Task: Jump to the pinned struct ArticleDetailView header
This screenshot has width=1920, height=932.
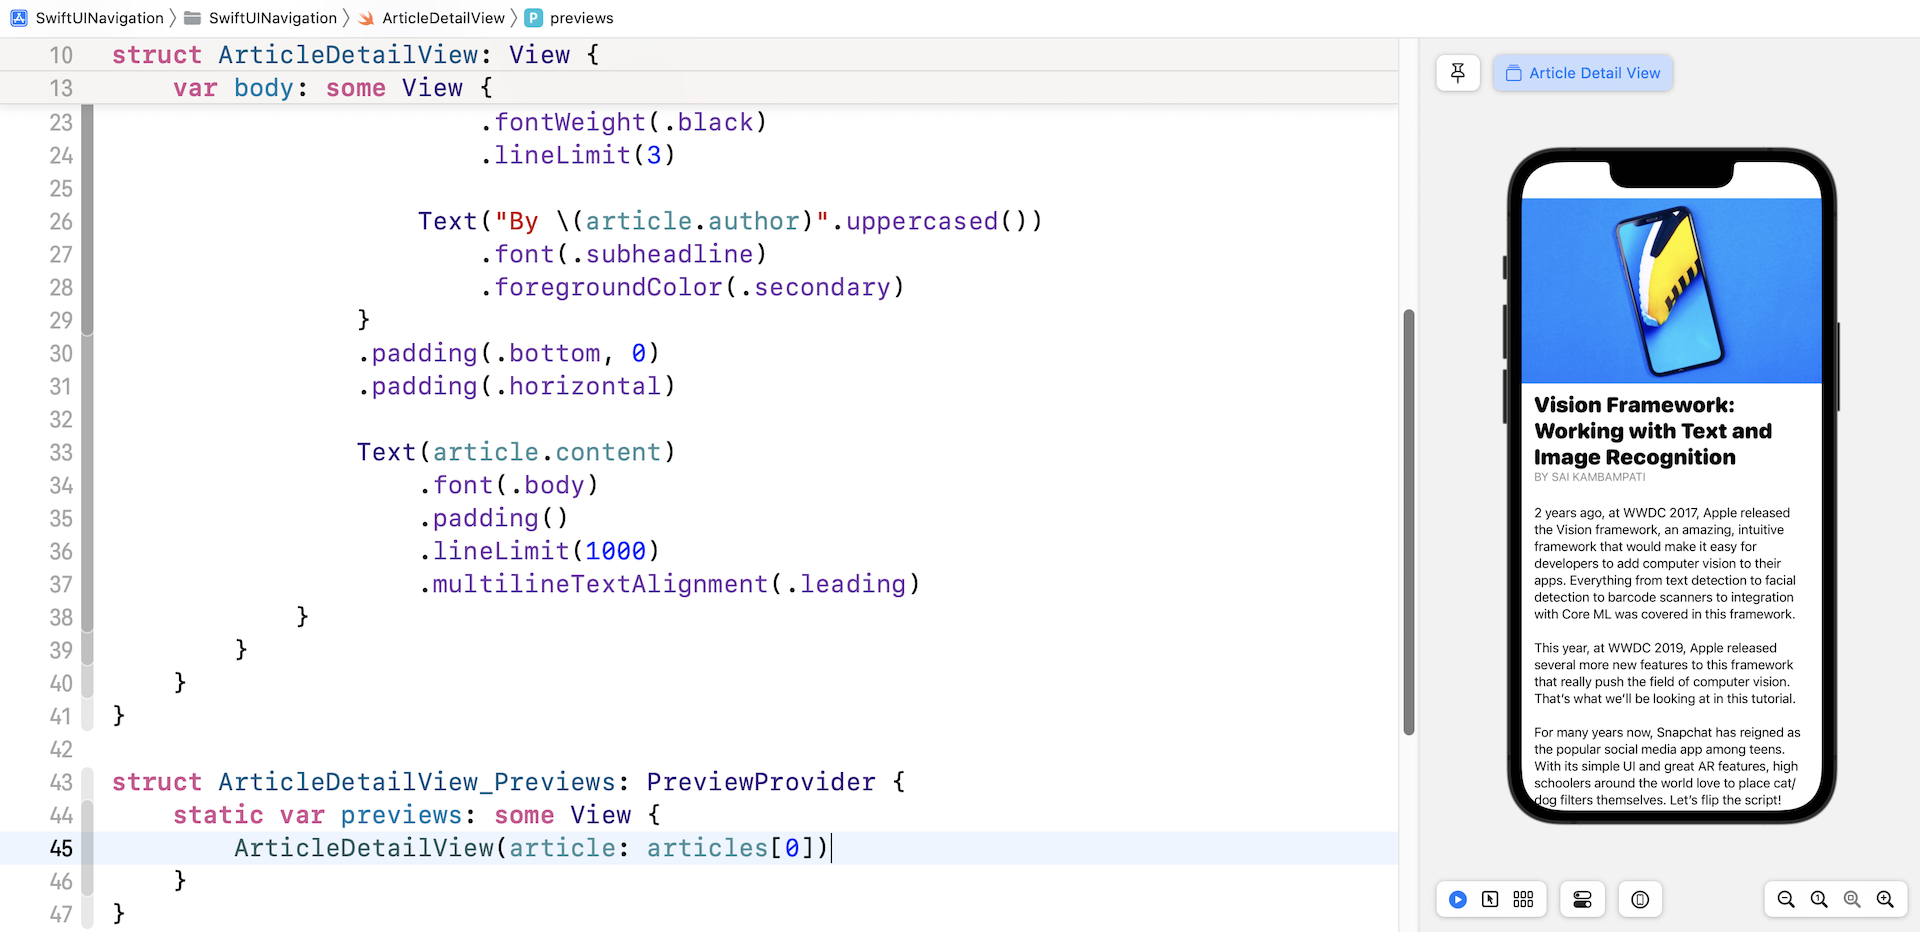Action: [355, 55]
